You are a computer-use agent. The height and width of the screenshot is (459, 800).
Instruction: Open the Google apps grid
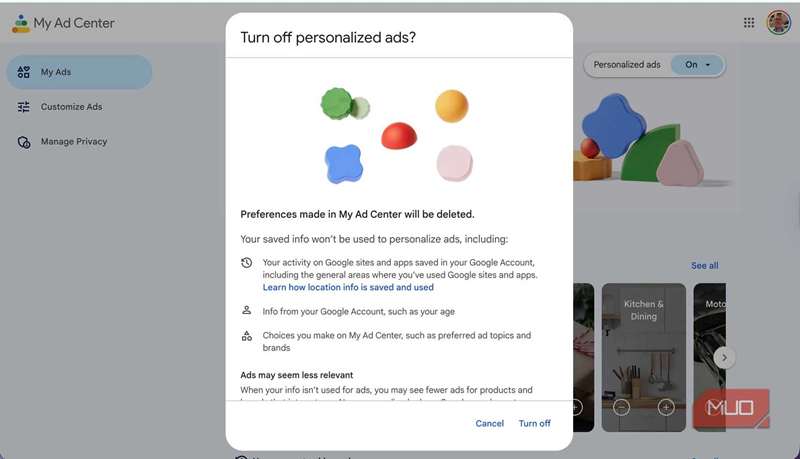coord(749,23)
